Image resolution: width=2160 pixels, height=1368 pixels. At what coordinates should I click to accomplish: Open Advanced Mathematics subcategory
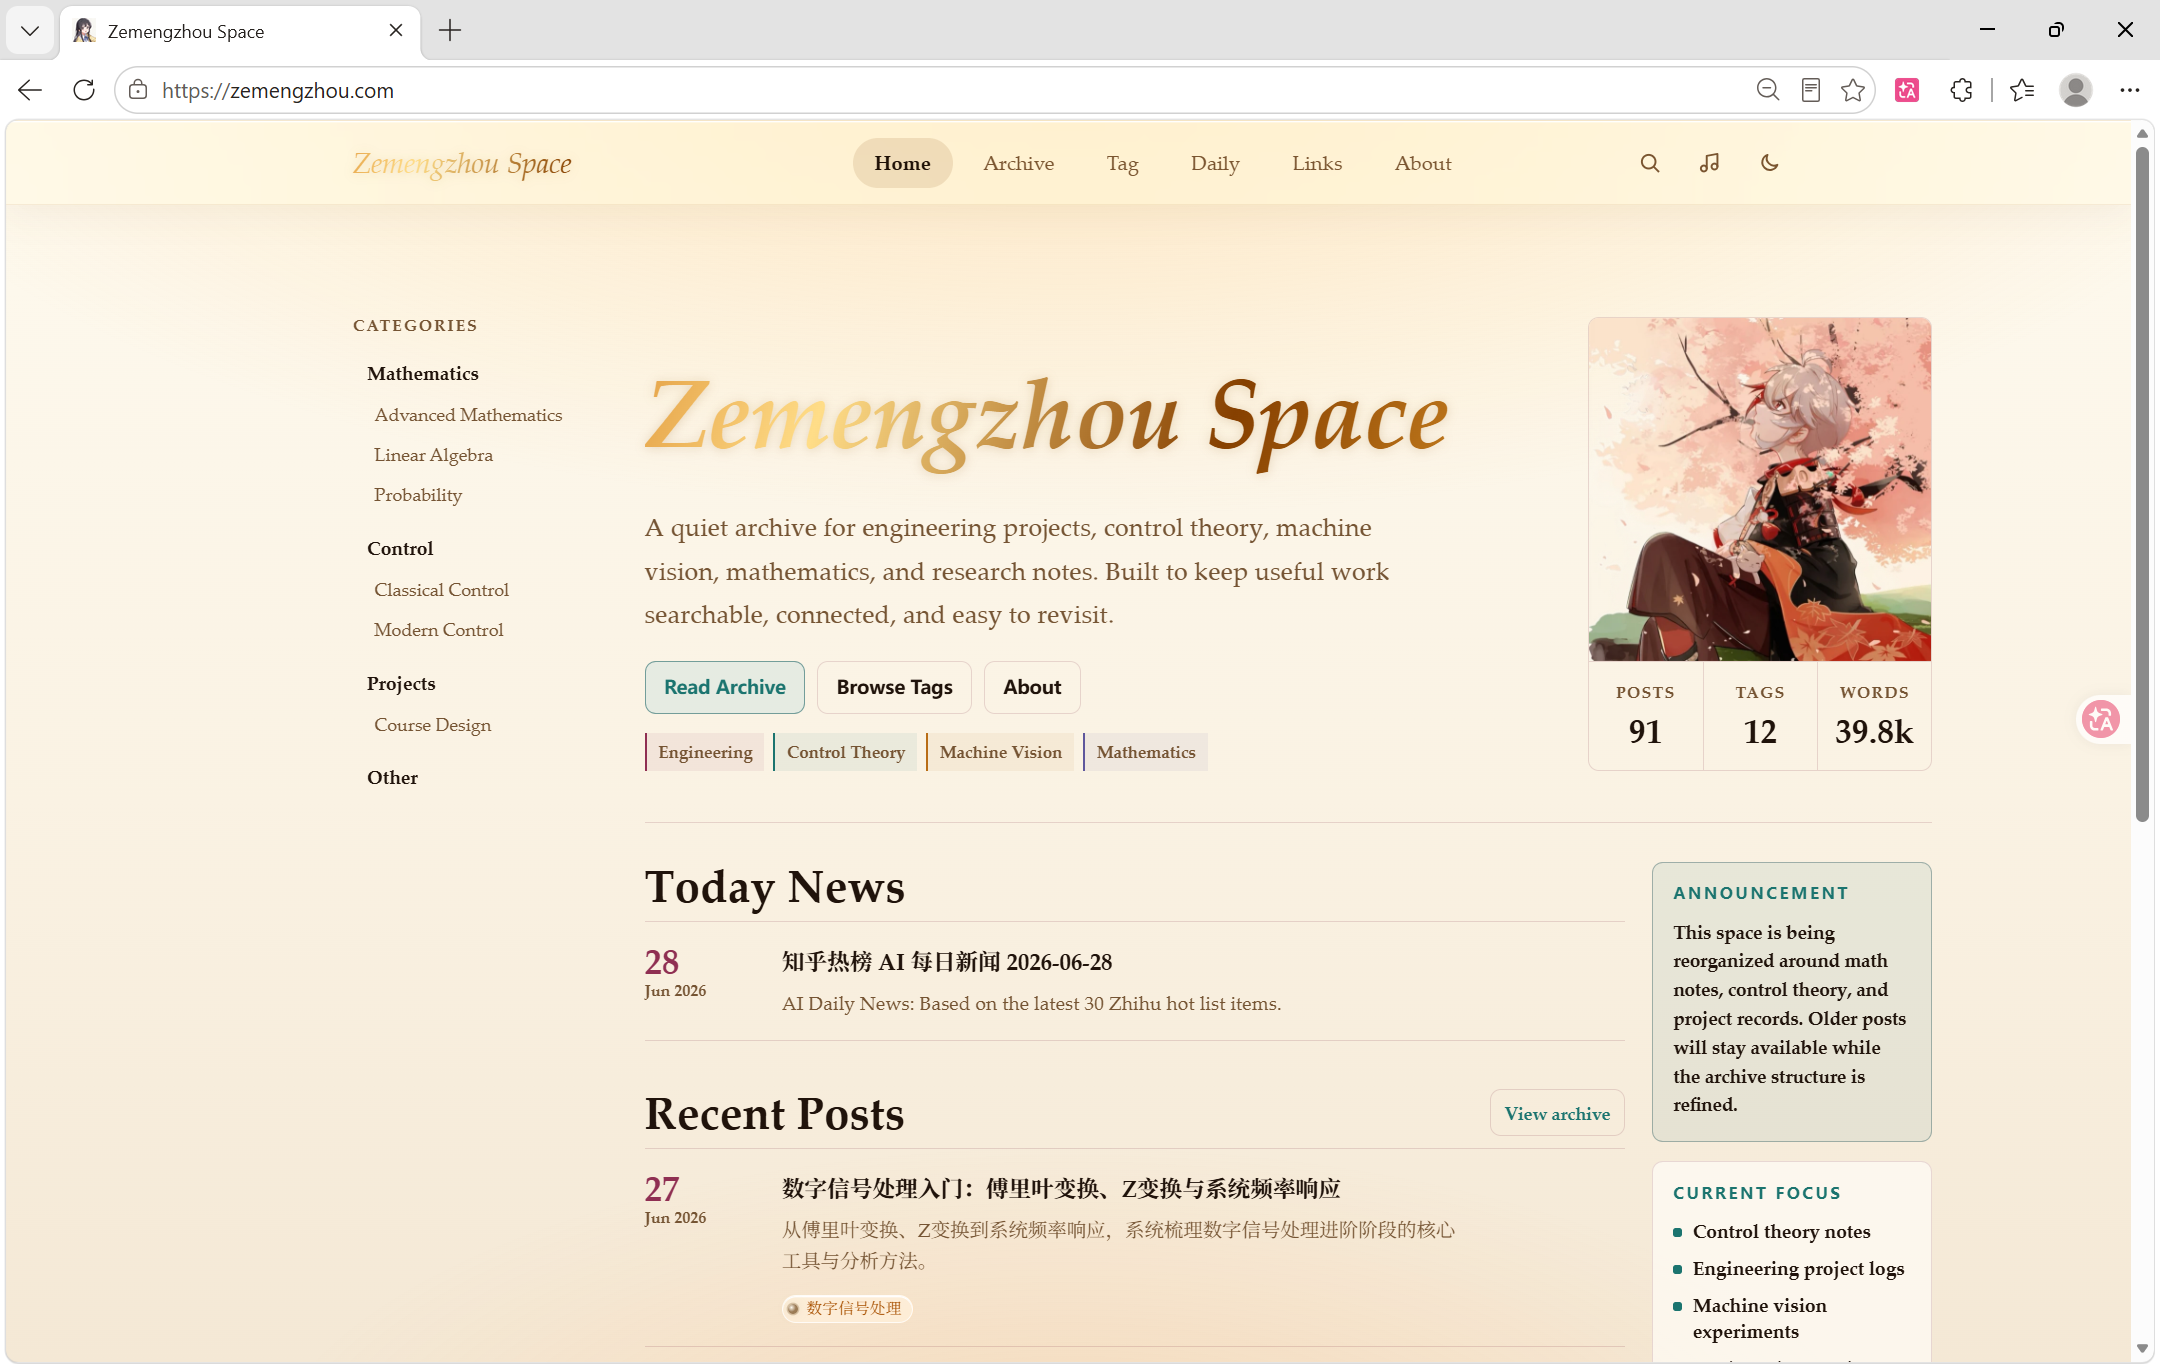click(x=468, y=415)
